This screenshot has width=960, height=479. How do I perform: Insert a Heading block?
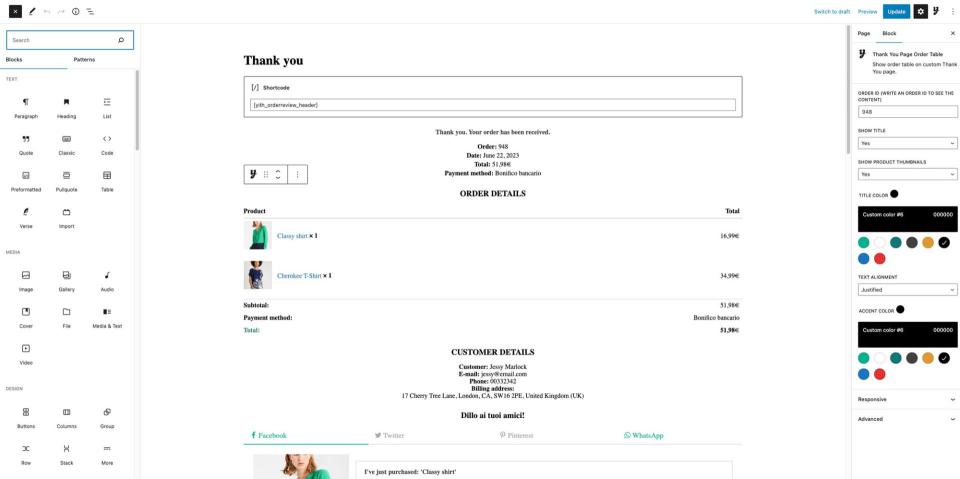pos(66,107)
